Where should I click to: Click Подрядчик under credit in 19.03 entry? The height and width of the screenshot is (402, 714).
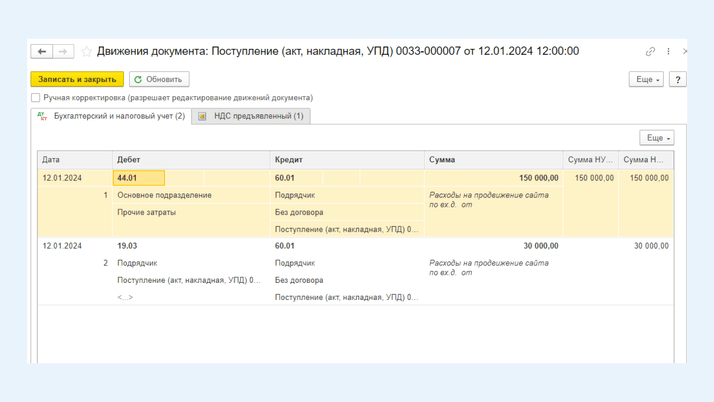[295, 263]
